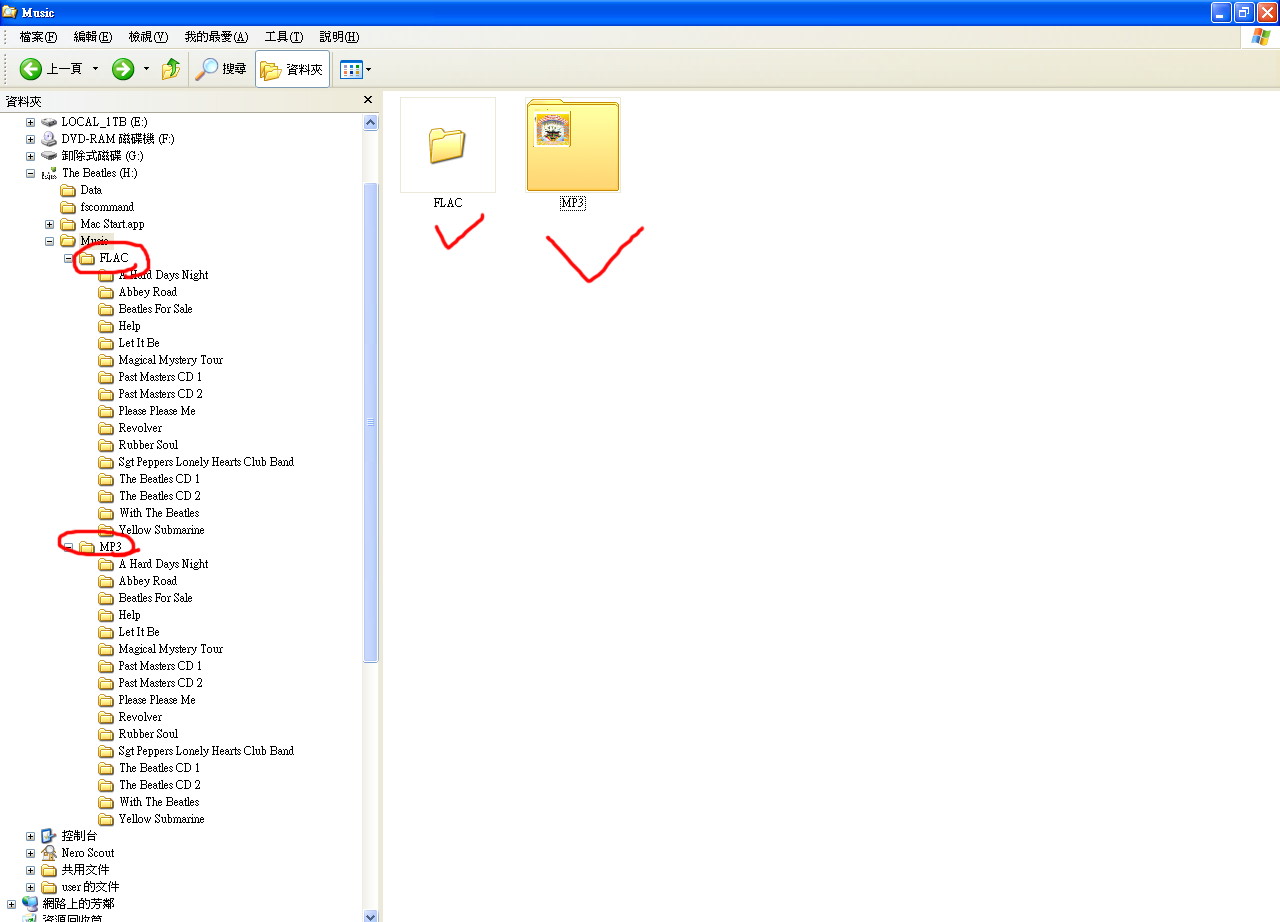Expand 卸除式磁碟 (G:) node
This screenshot has height=922, width=1280.
tap(30, 156)
